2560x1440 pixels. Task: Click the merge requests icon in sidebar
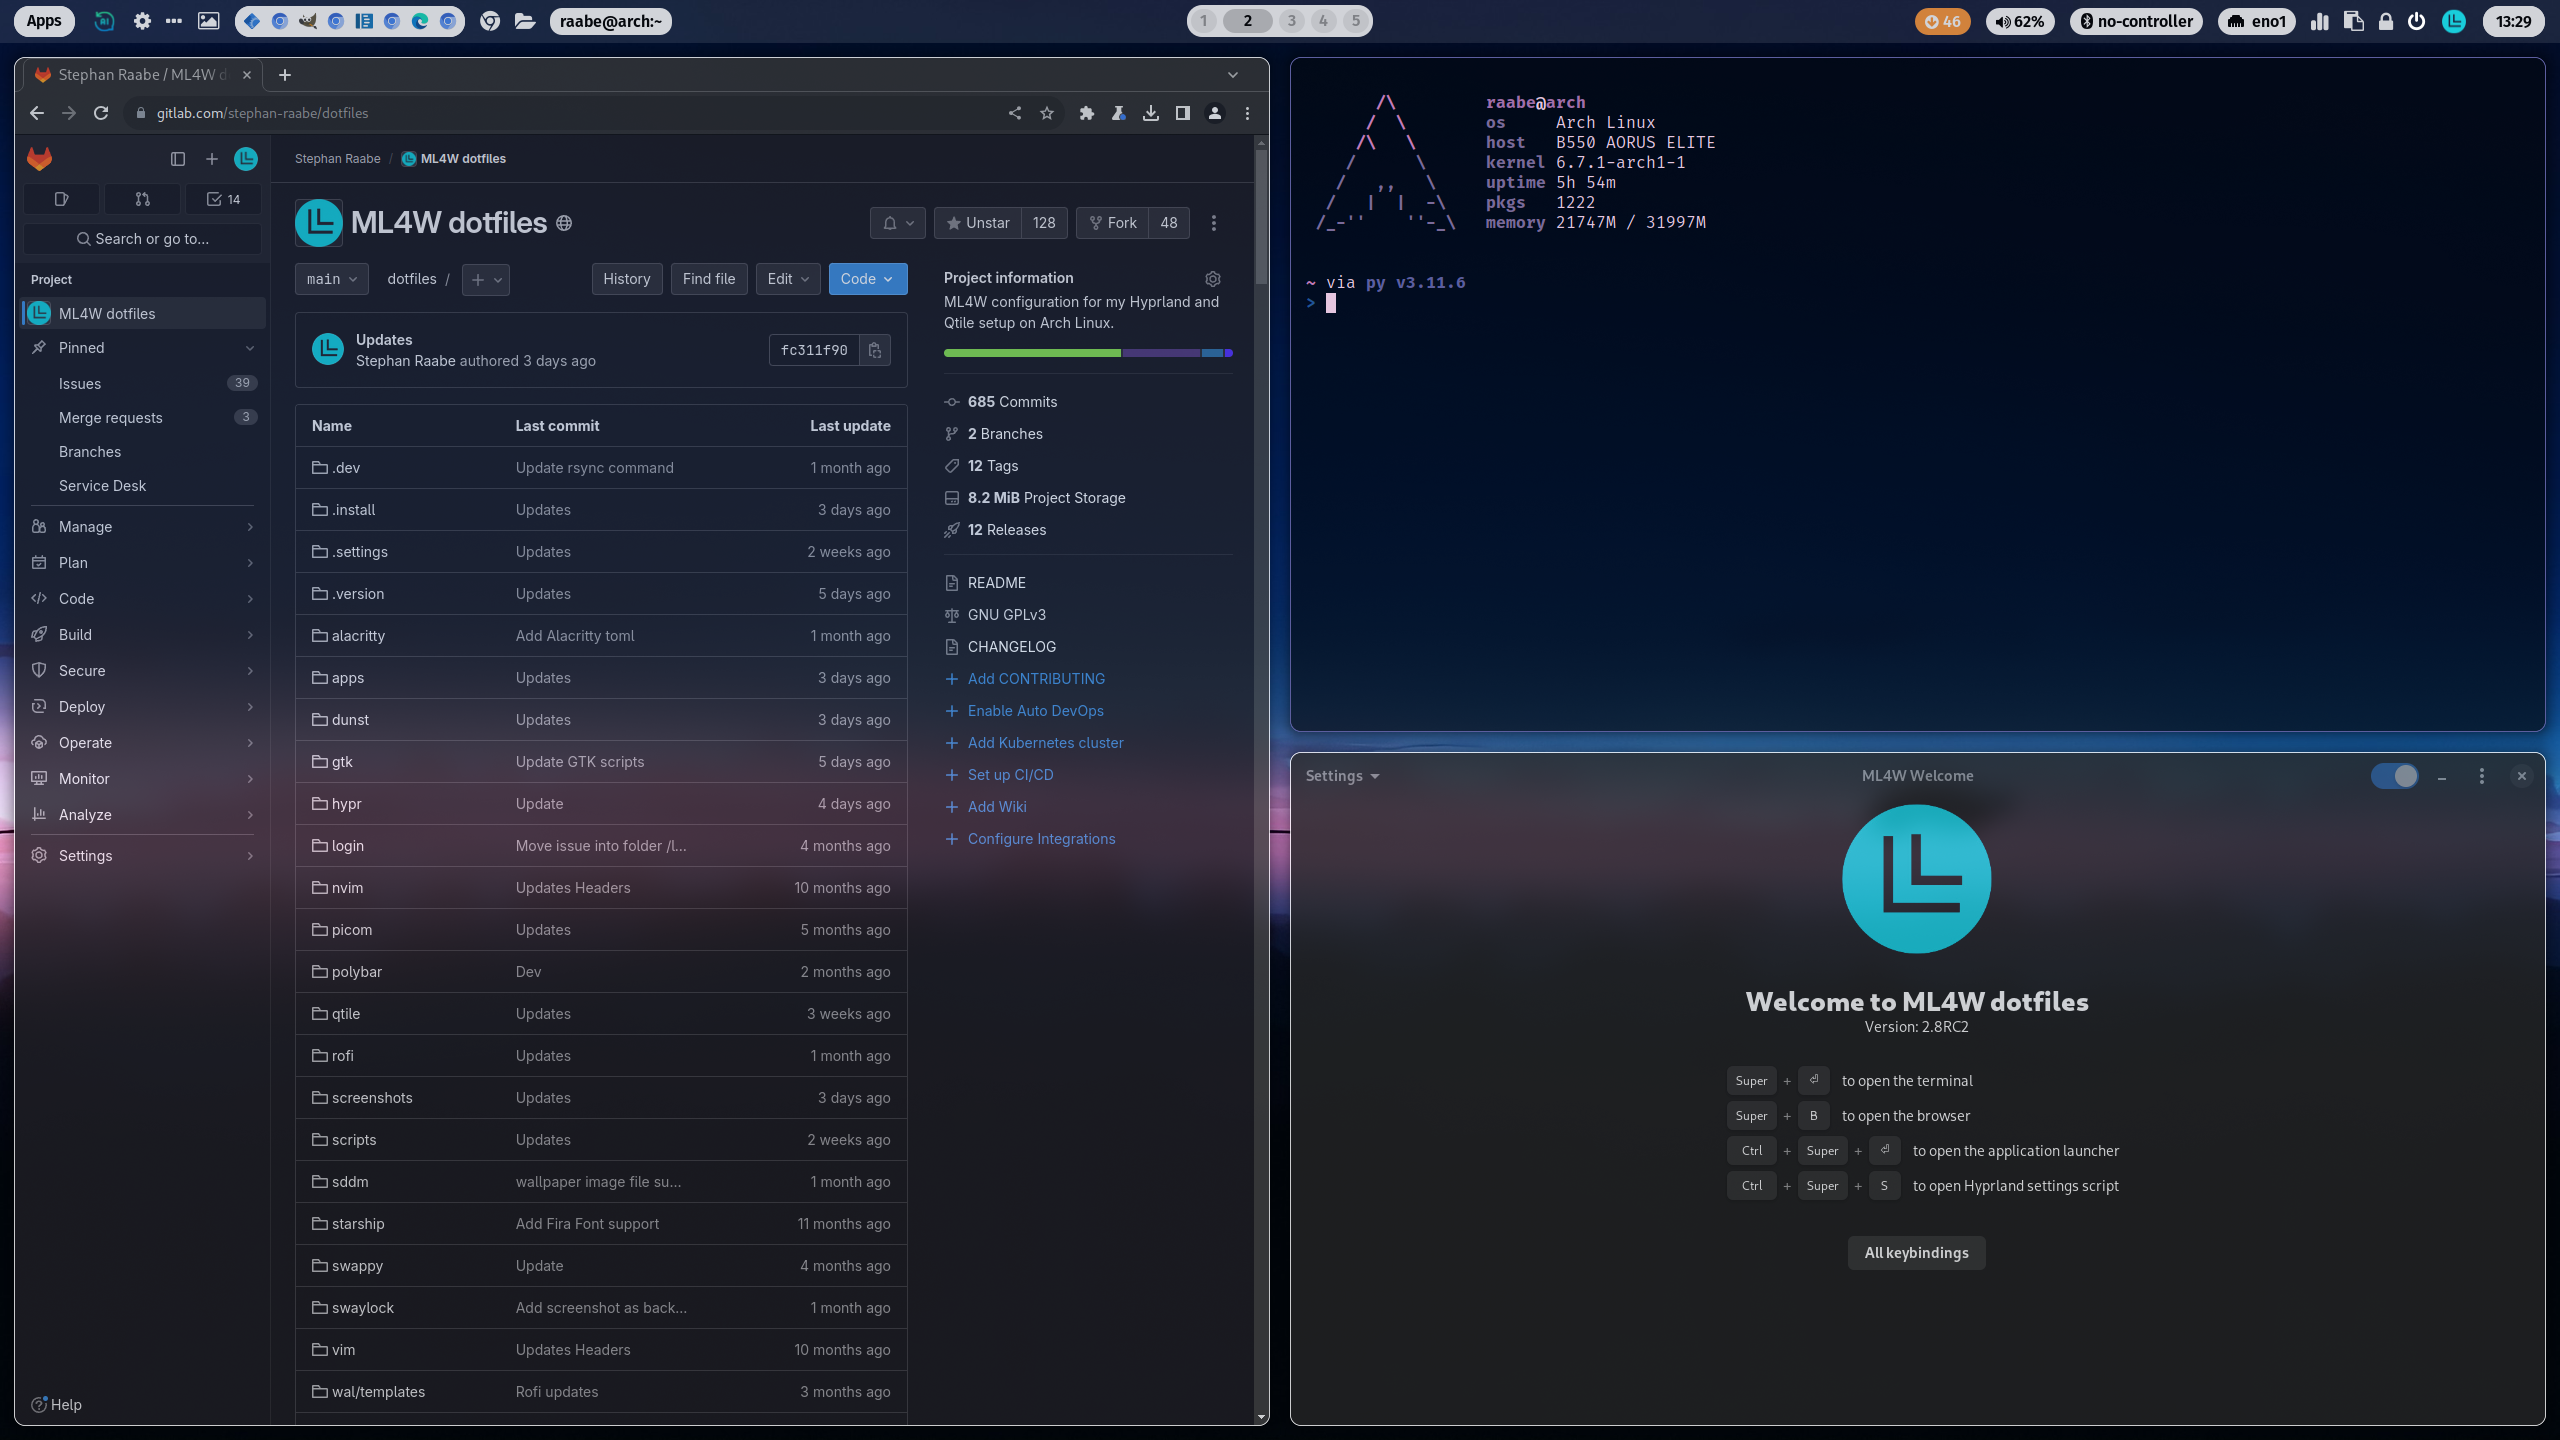142,199
